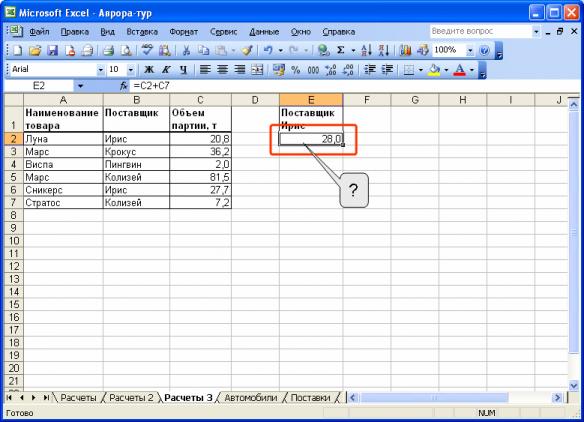Viewport: 584px width, 422px height.
Task: Click the Increase Decimal icon
Action: coord(331,70)
